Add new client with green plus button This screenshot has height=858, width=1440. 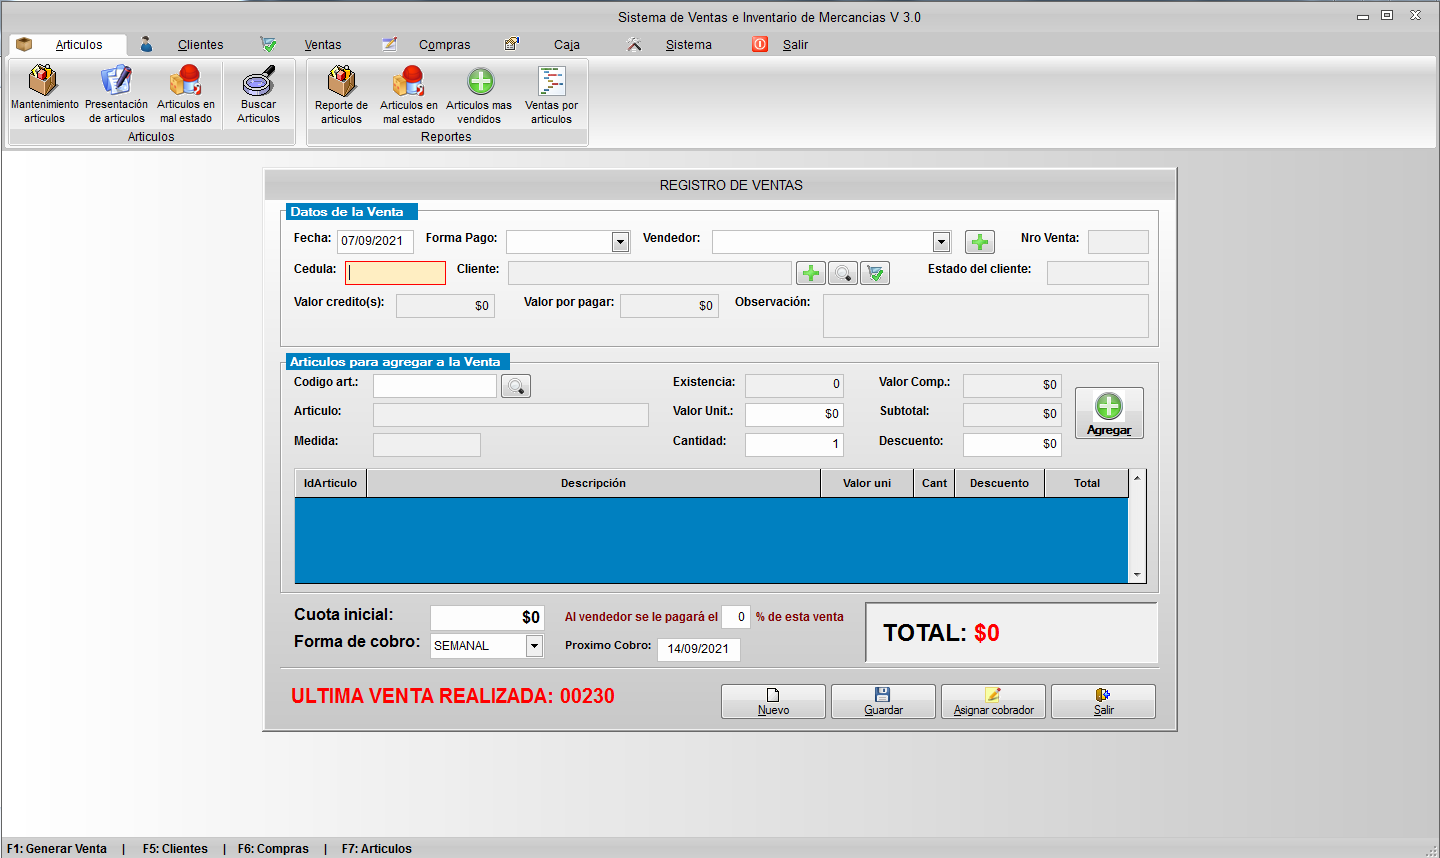coord(811,273)
